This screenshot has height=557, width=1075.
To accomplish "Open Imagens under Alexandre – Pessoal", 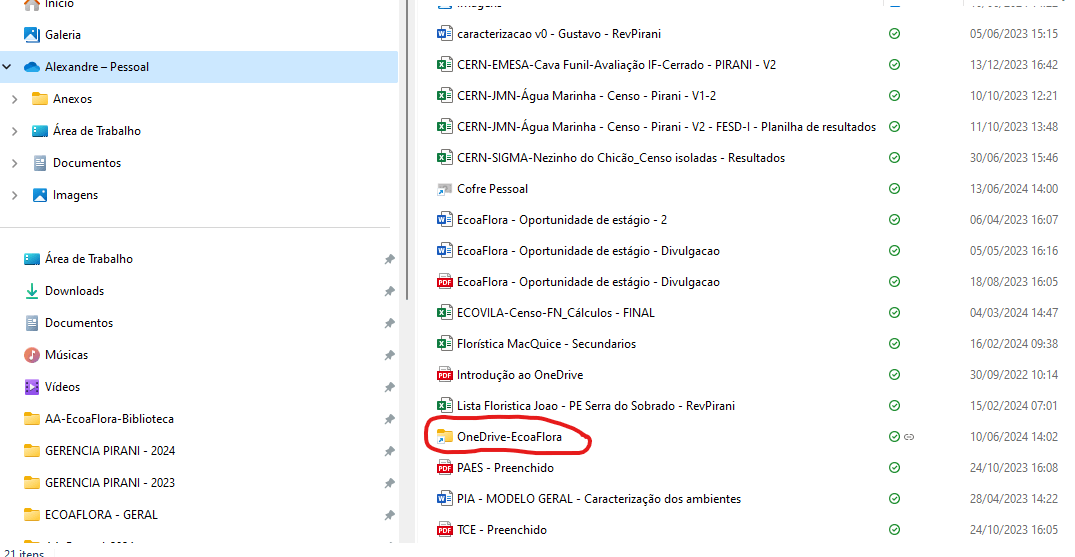I will [75, 195].
